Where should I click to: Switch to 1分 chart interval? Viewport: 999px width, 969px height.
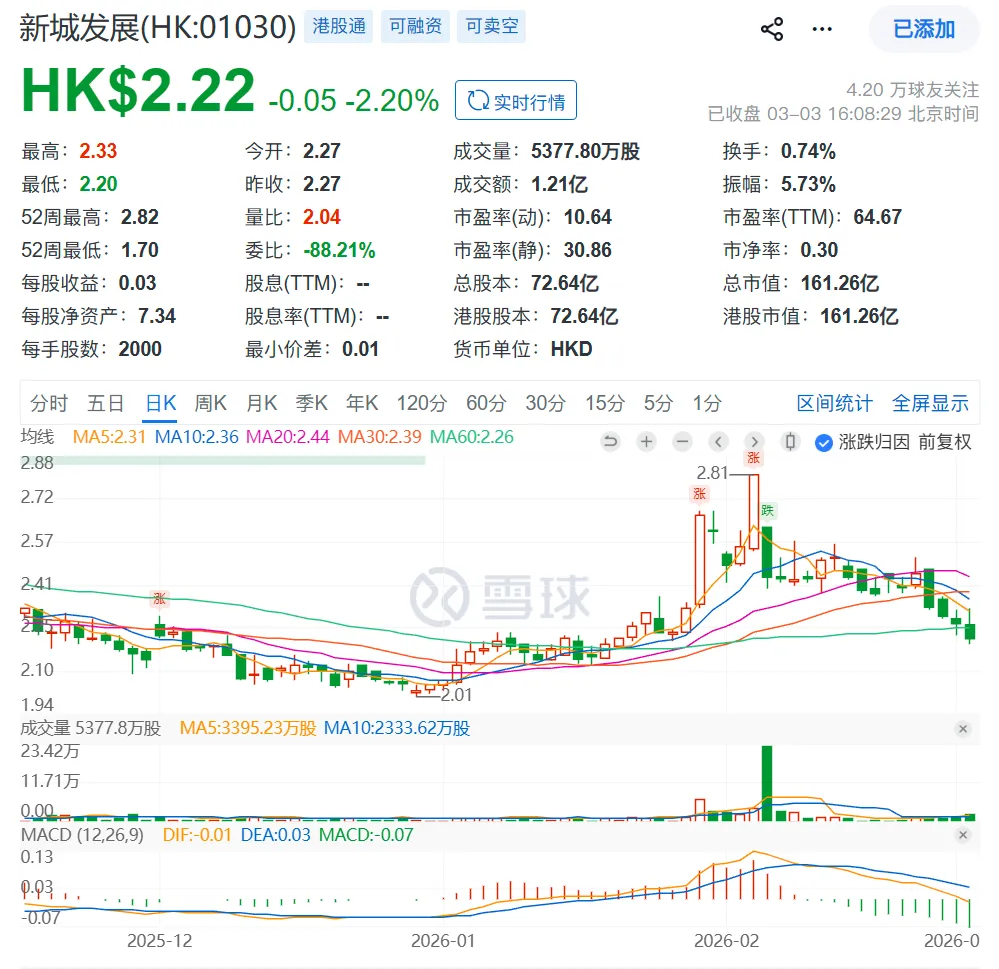click(707, 403)
